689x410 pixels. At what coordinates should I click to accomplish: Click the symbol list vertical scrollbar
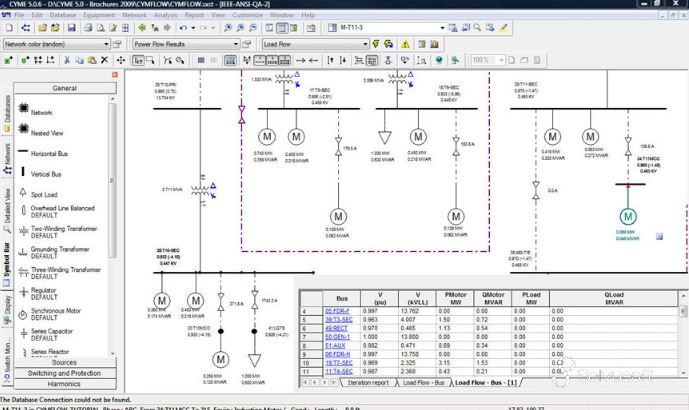point(112,226)
